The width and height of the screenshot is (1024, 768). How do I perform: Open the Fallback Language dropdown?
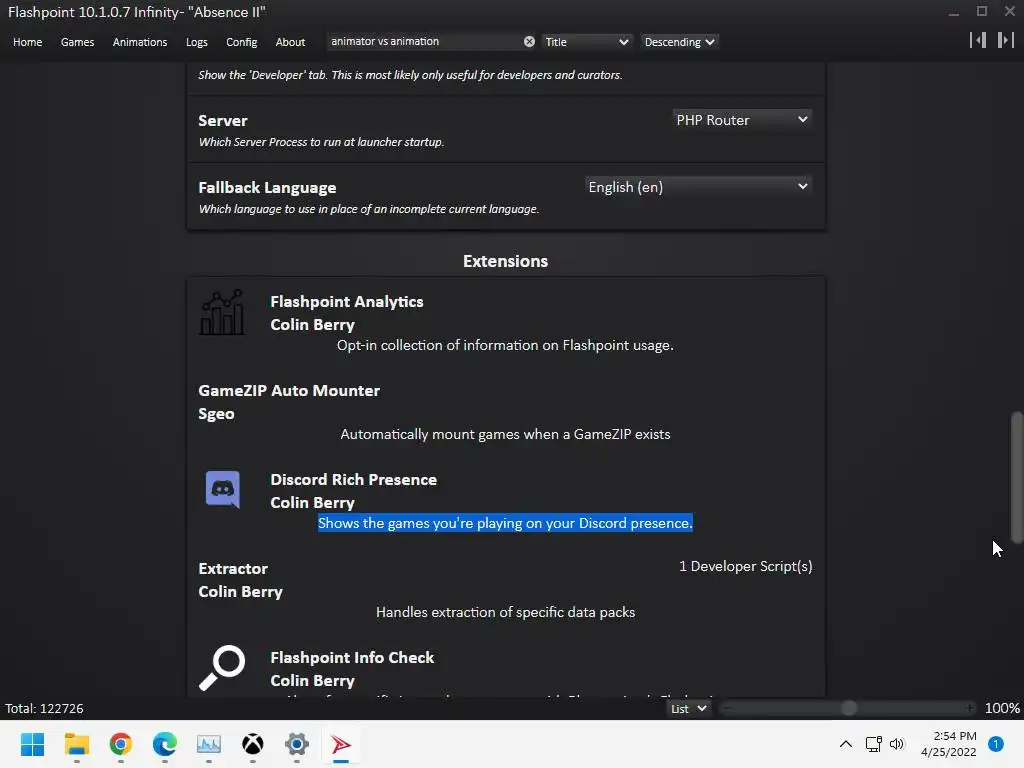pyautogui.click(x=698, y=187)
